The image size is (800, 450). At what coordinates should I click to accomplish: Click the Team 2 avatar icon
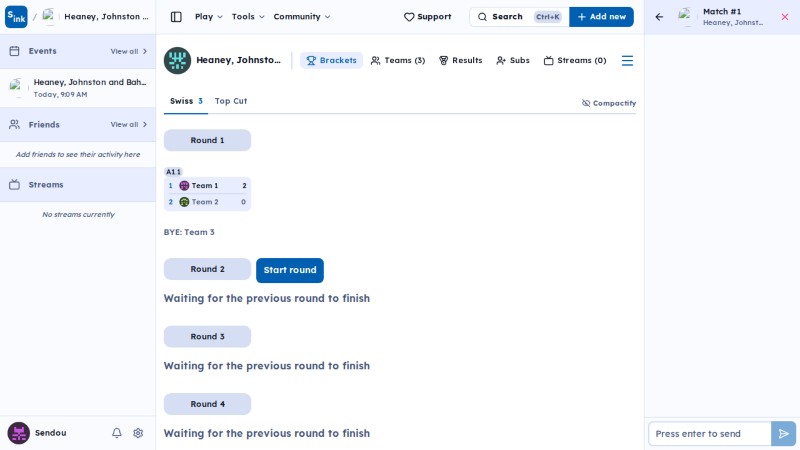pyautogui.click(x=184, y=202)
